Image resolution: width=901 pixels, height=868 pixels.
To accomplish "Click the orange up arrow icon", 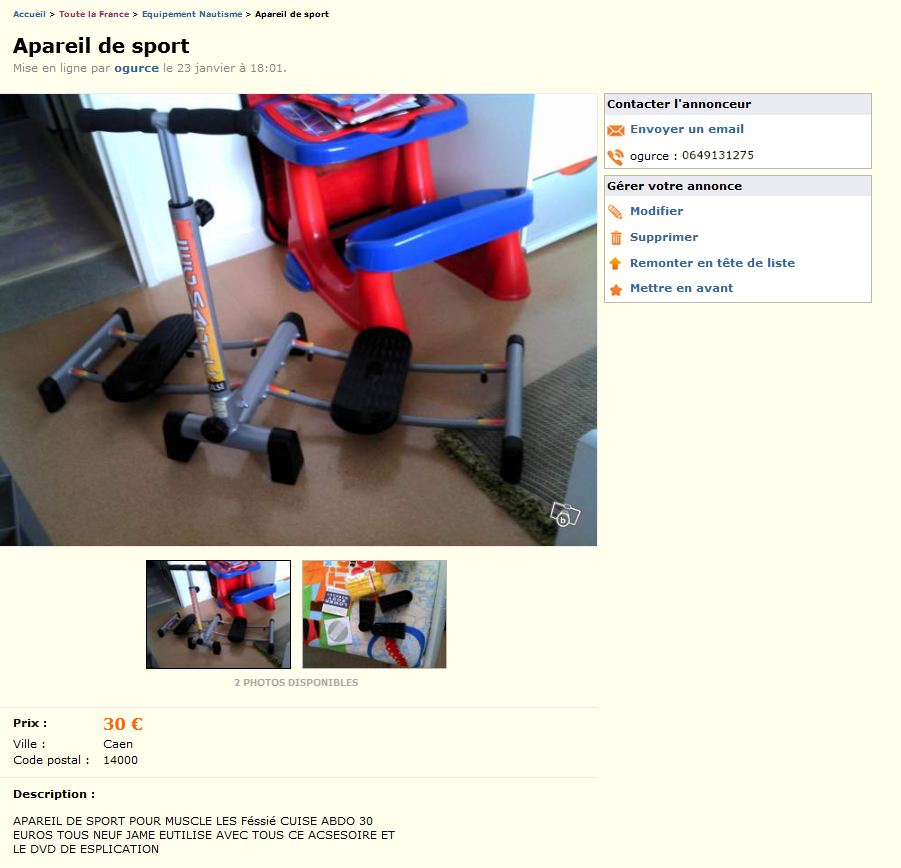I will coord(615,263).
